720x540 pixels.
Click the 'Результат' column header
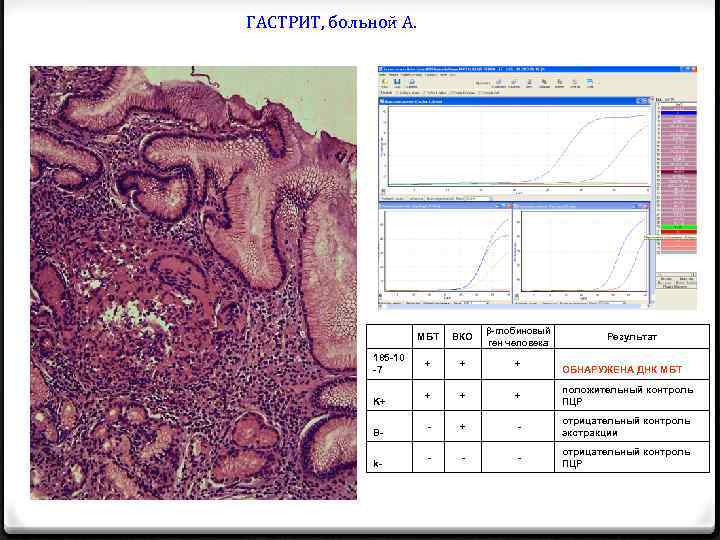[632, 337]
